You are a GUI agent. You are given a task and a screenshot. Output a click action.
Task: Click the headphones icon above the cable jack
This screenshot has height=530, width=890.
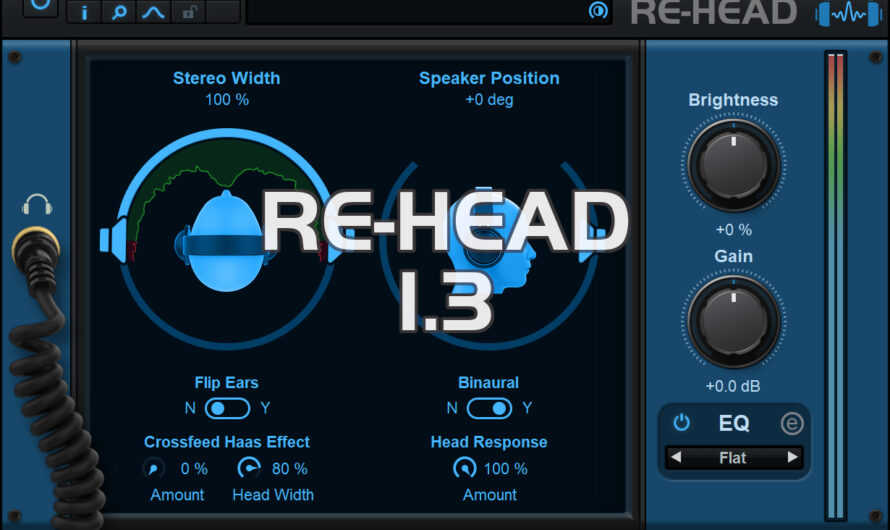point(37,205)
